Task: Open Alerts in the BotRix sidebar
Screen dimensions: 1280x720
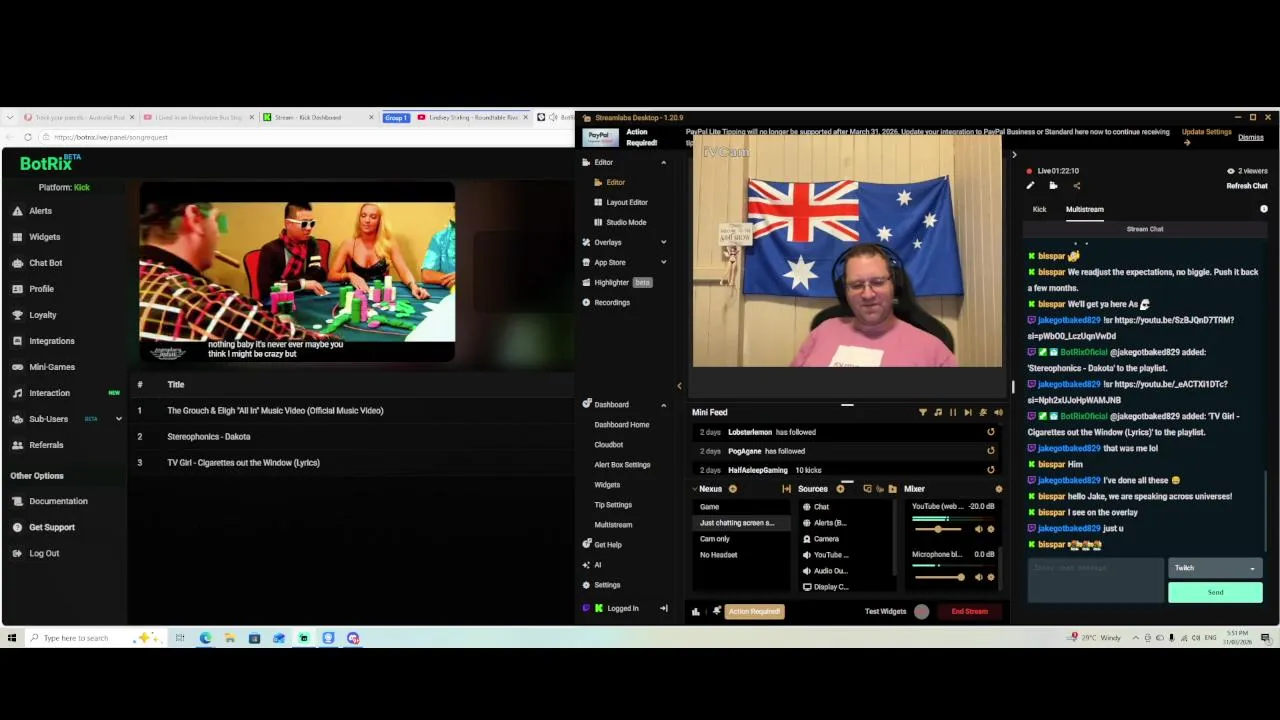Action: [x=40, y=211]
